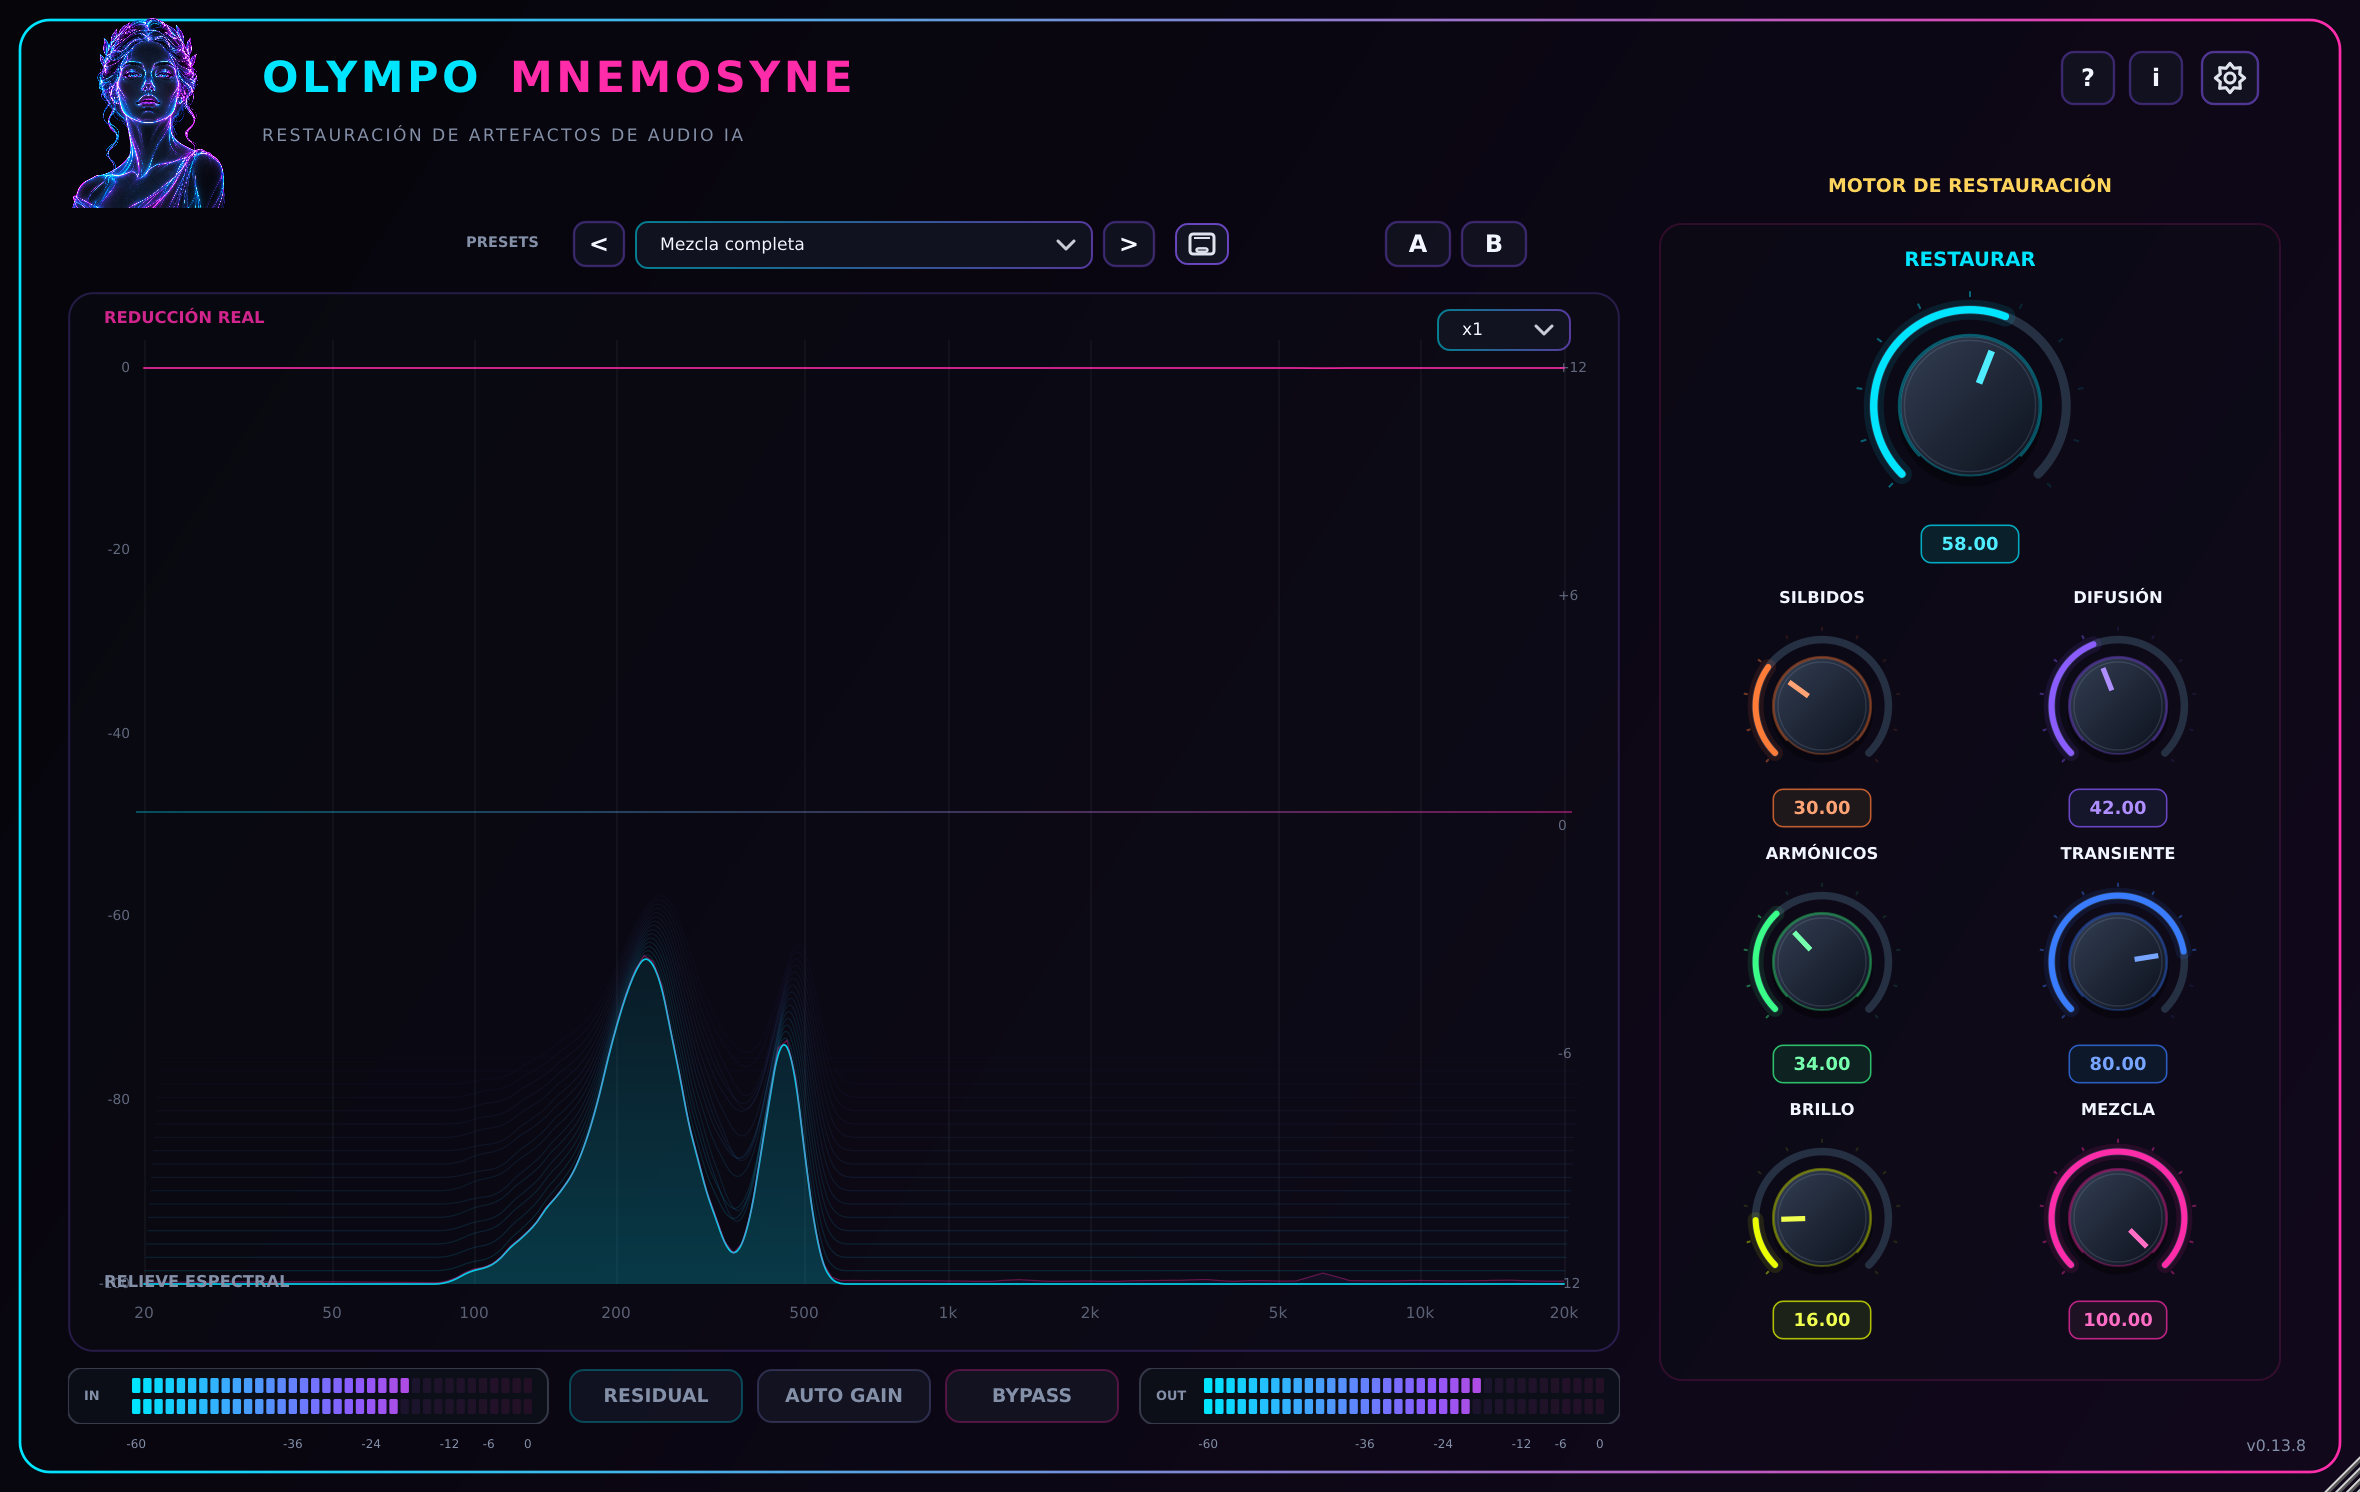Click the ARMÓNICOS value field 34.00
Viewport: 2360px width, 1492px height.
pyautogui.click(x=1821, y=1064)
